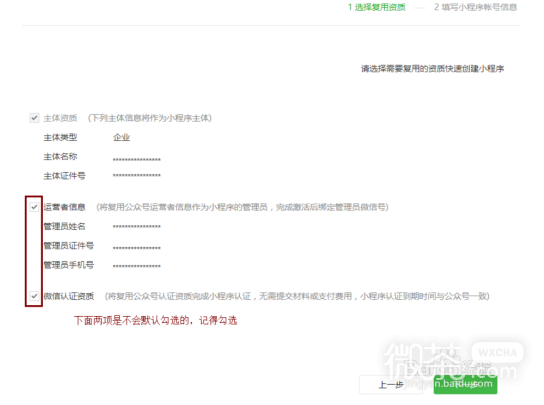Select step 1 选择复用资质
Viewport: 544px width, 405px height.
click(x=377, y=7)
